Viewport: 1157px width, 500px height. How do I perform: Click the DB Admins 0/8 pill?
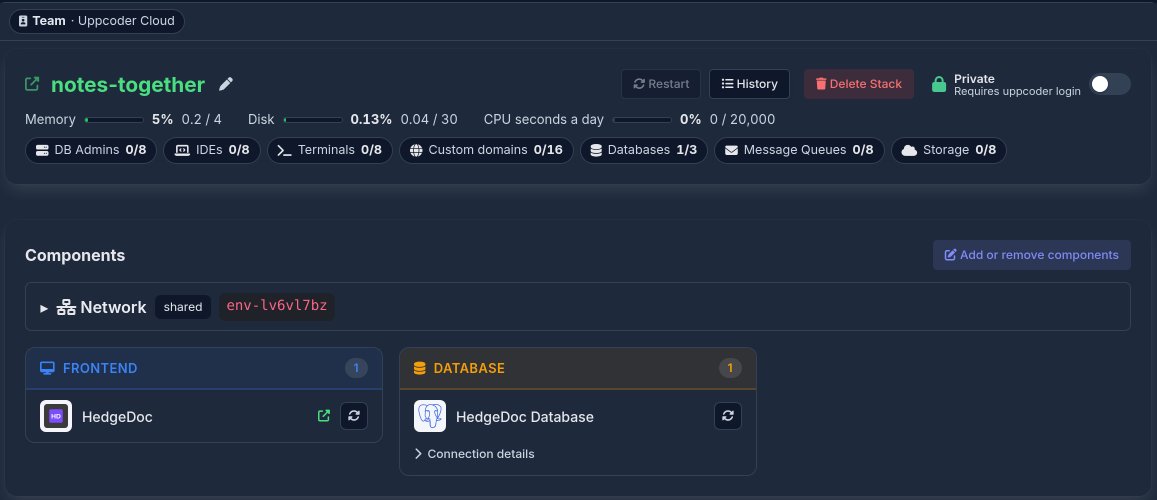pos(91,150)
